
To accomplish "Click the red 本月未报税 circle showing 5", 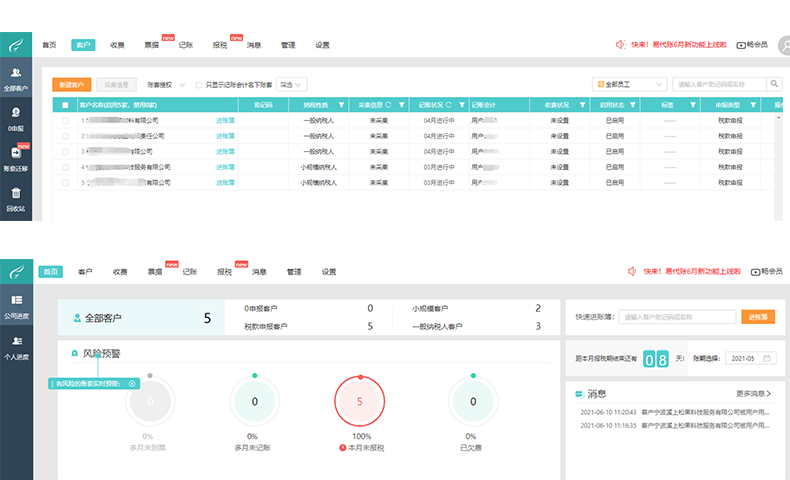I will coord(359,402).
